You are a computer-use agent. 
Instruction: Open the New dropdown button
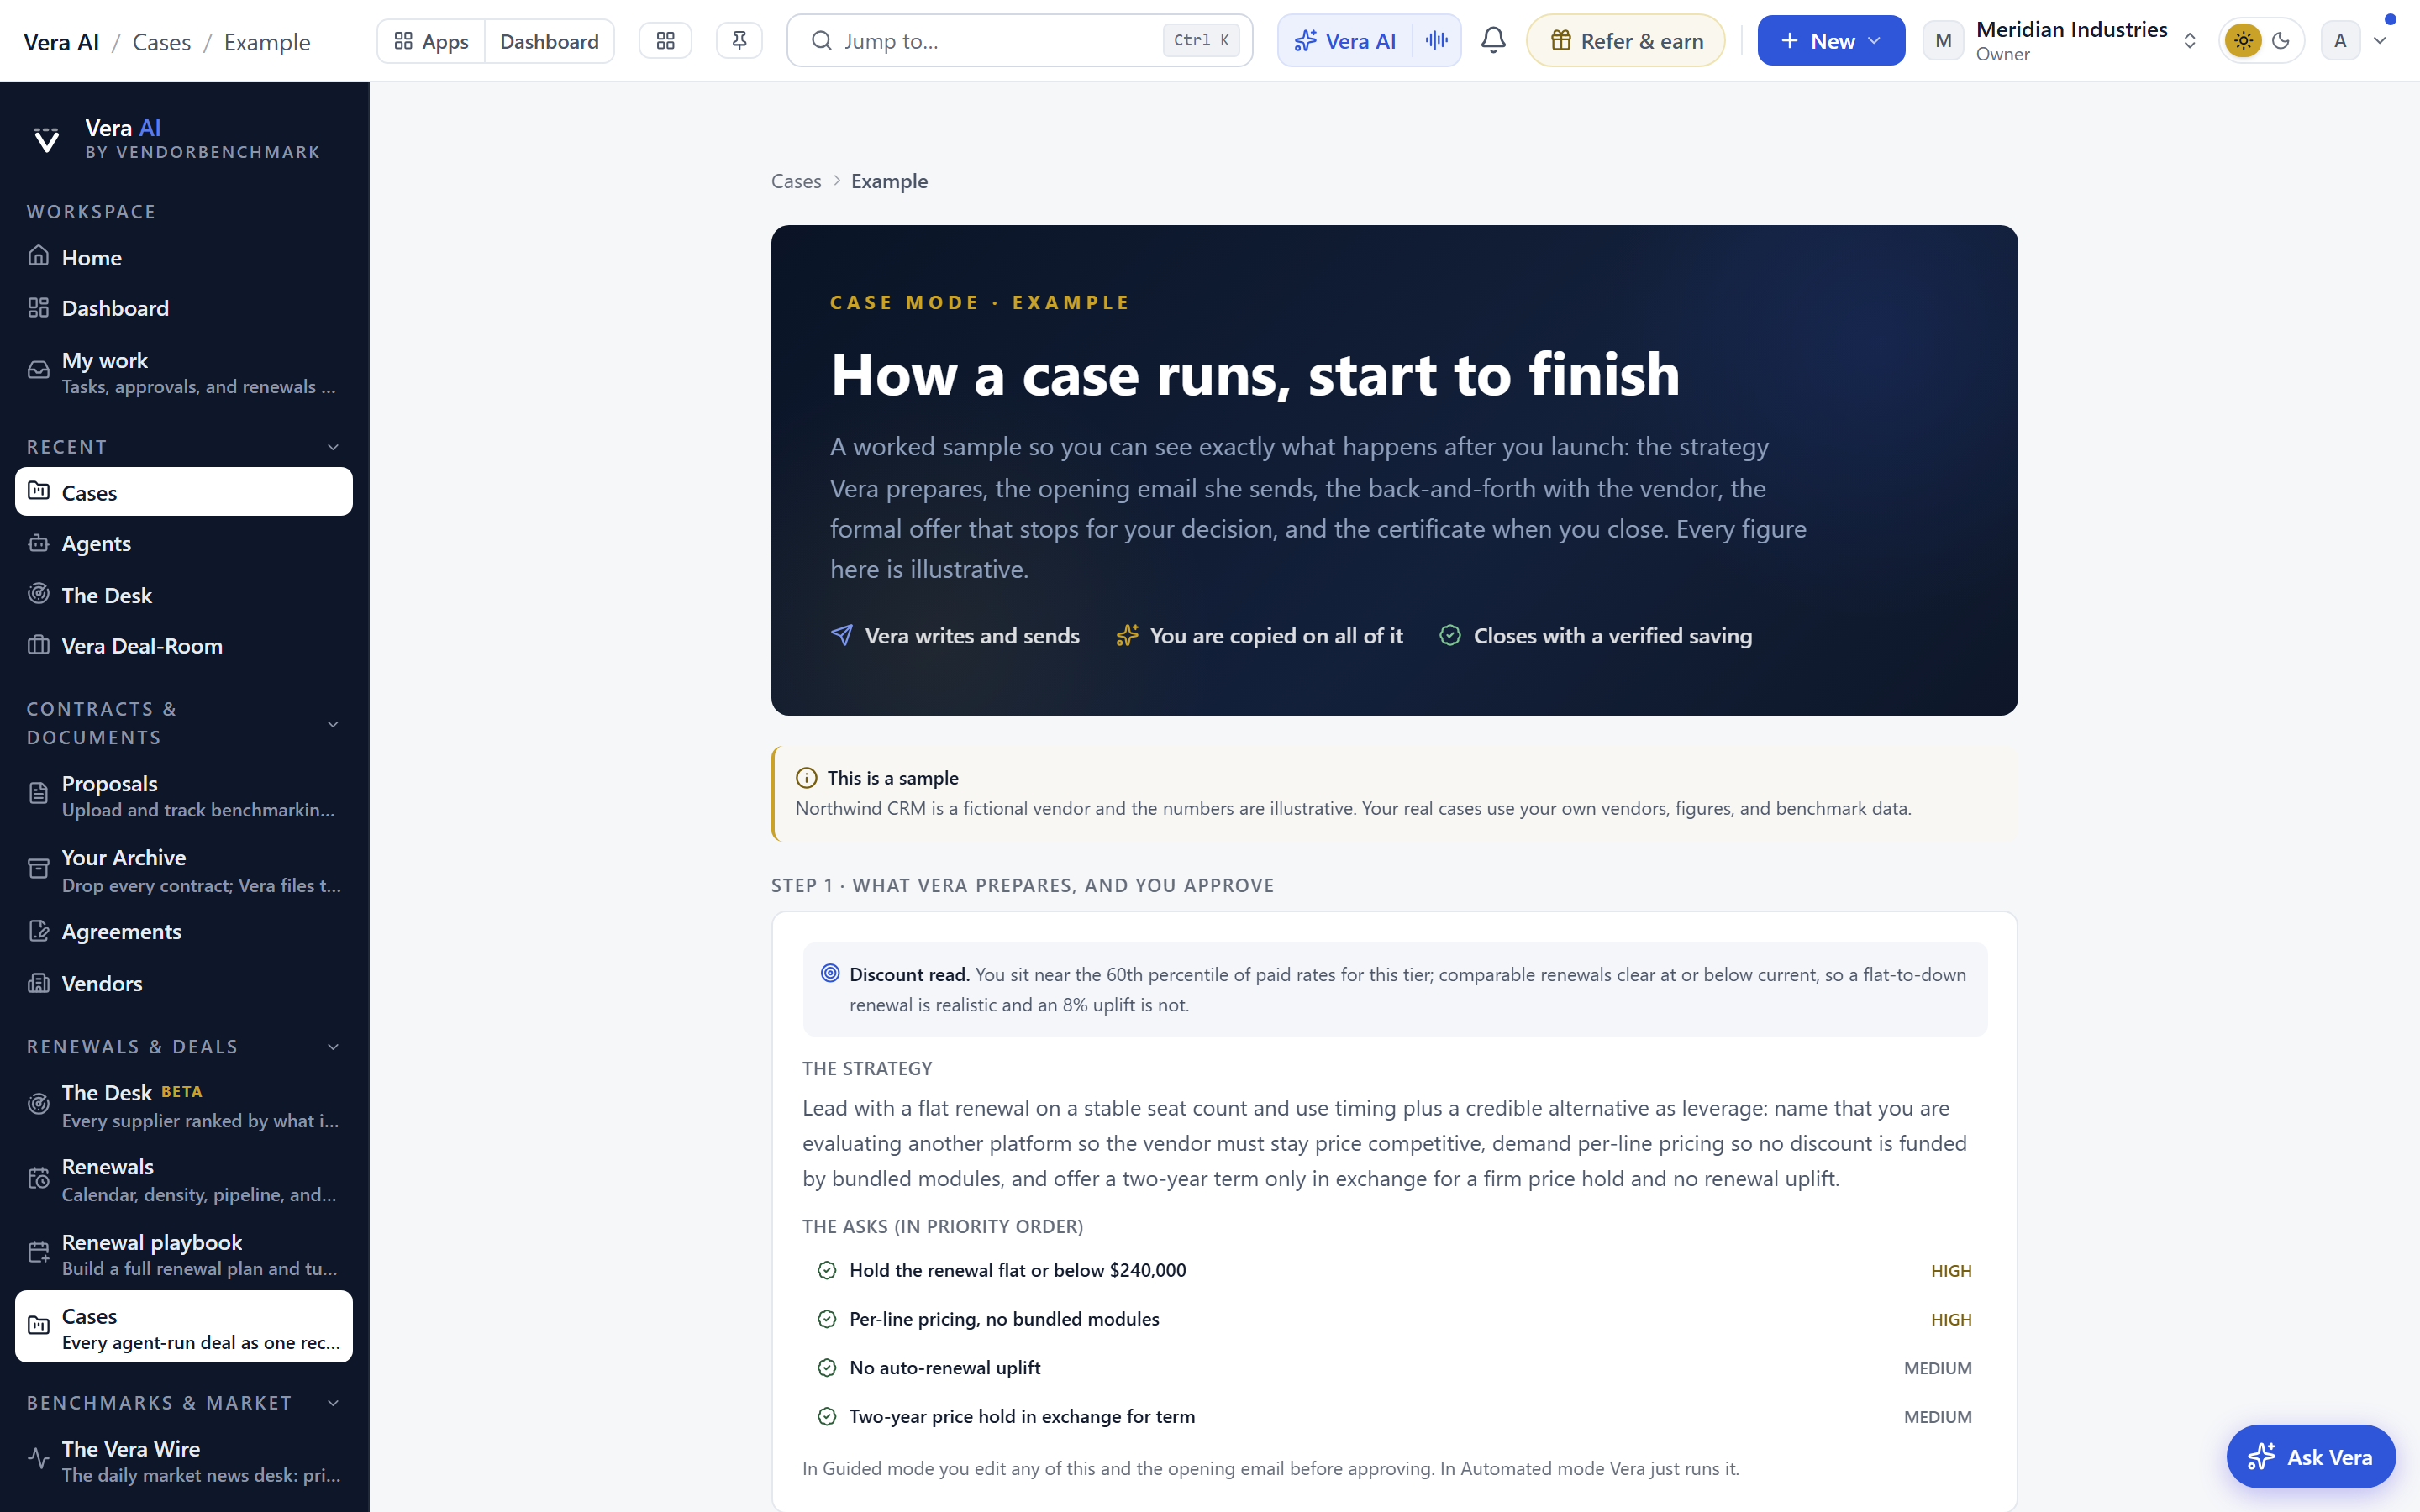[x=1831, y=41]
